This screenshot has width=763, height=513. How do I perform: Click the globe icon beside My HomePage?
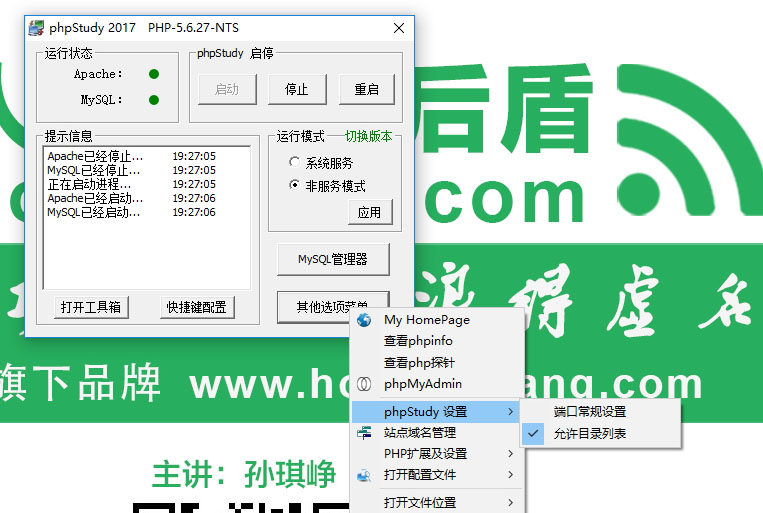pyautogui.click(x=363, y=320)
